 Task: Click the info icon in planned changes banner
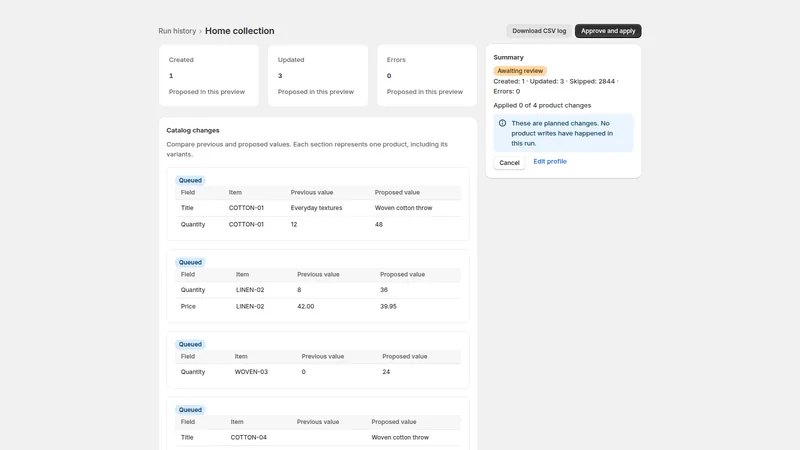pos(503,123)
